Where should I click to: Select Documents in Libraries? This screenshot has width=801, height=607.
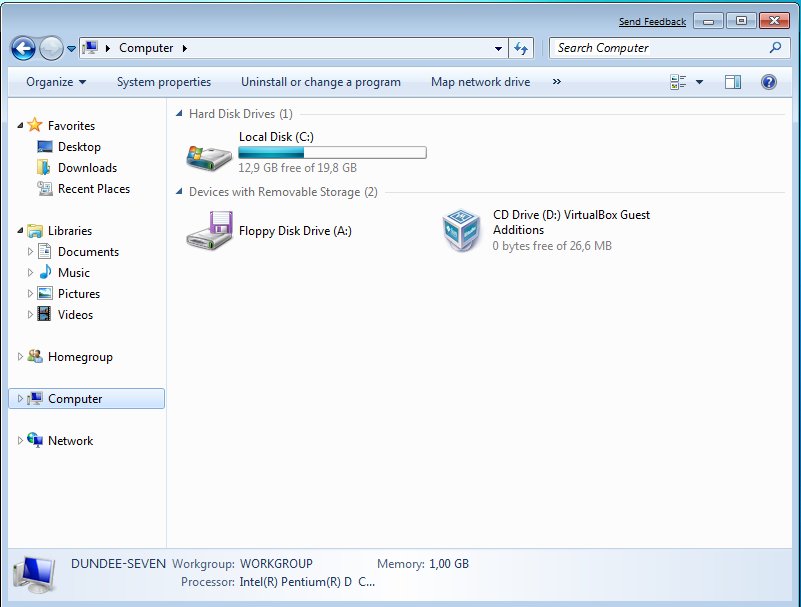(88, 252)
